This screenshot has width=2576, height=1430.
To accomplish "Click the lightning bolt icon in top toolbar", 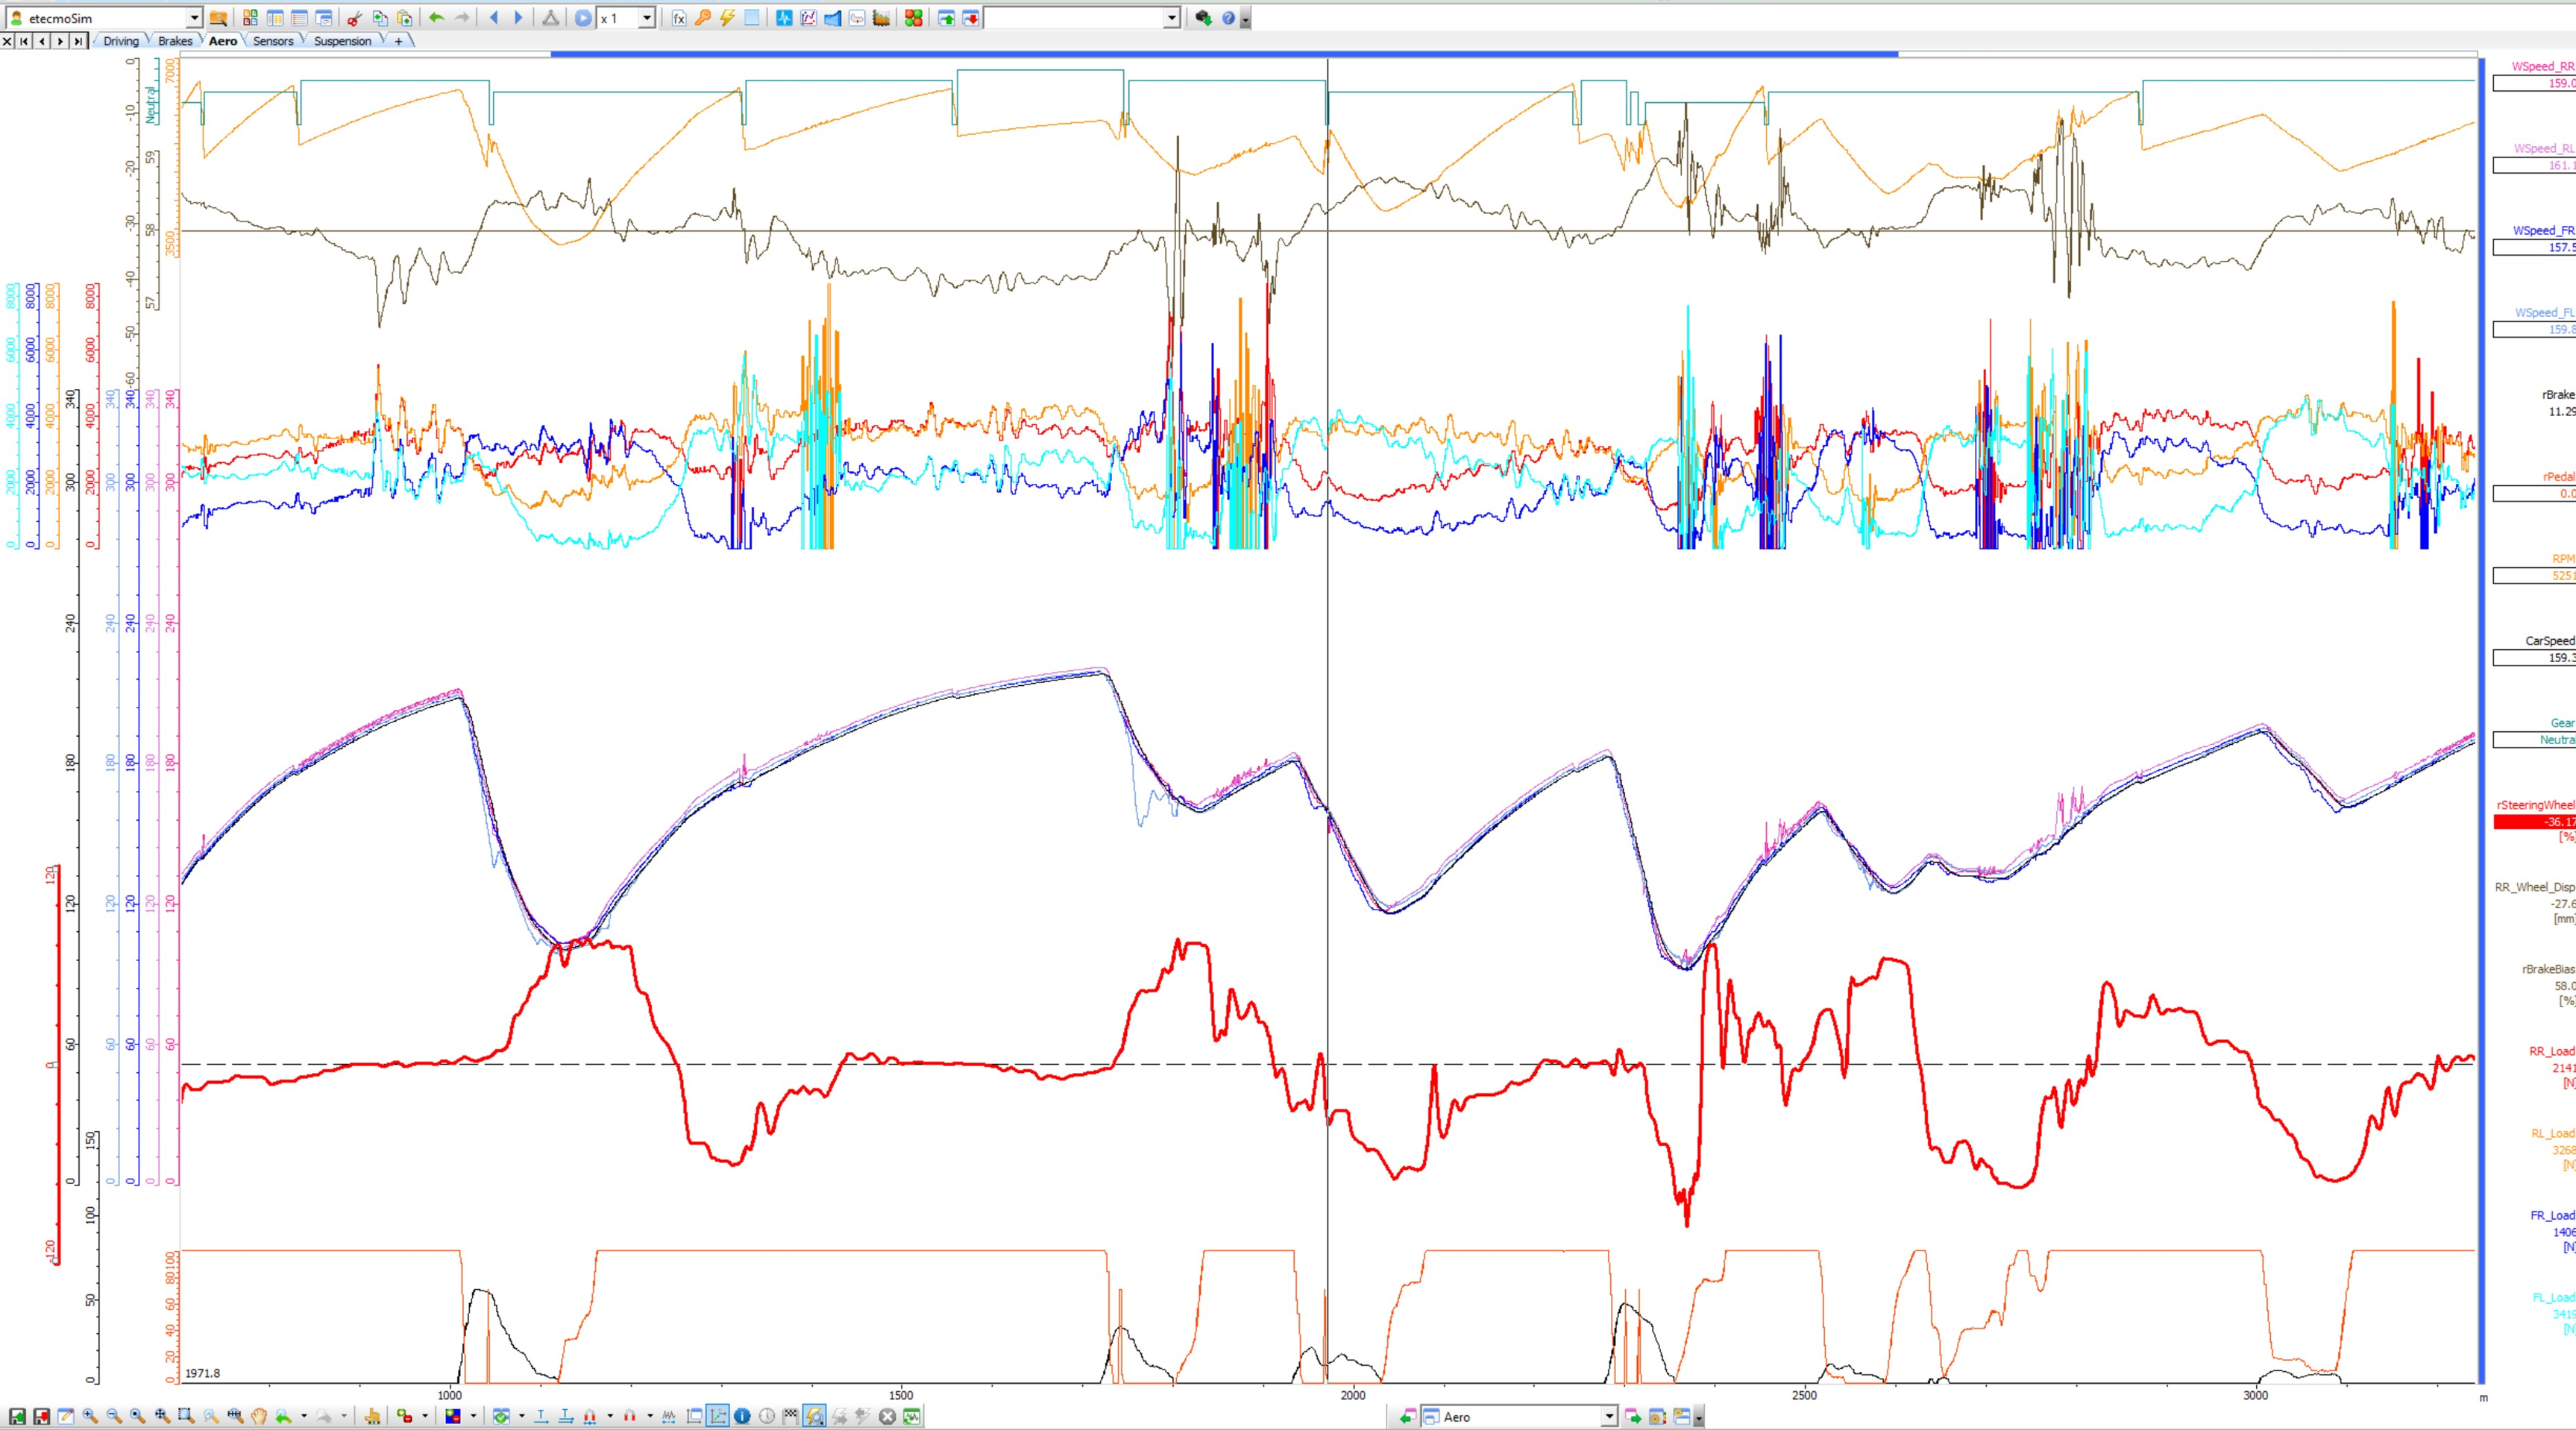I will tap(727, 18).
